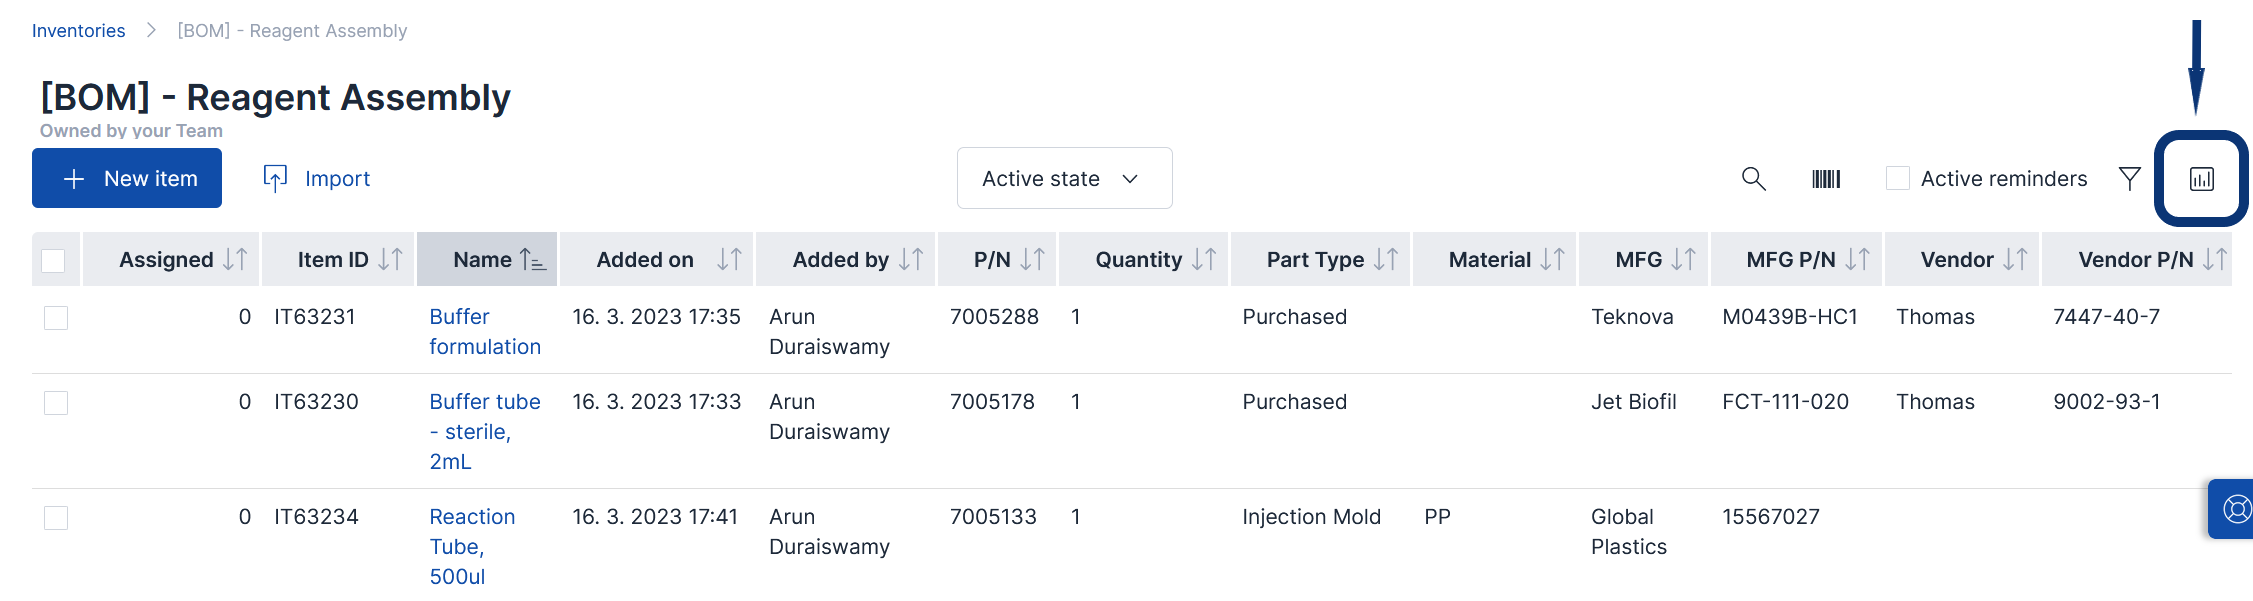Select the Buffer formulation row checkbox
The height and width of the screenshot is (601, 2253).
[x=56, y=318]
